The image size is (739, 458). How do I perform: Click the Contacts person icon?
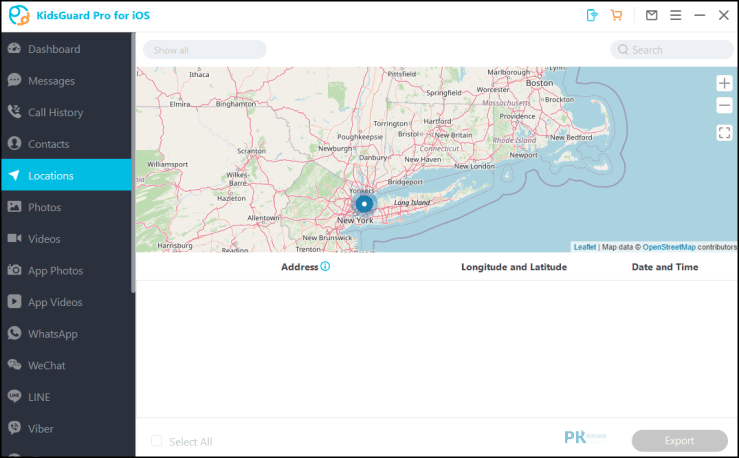click(14, 143)
